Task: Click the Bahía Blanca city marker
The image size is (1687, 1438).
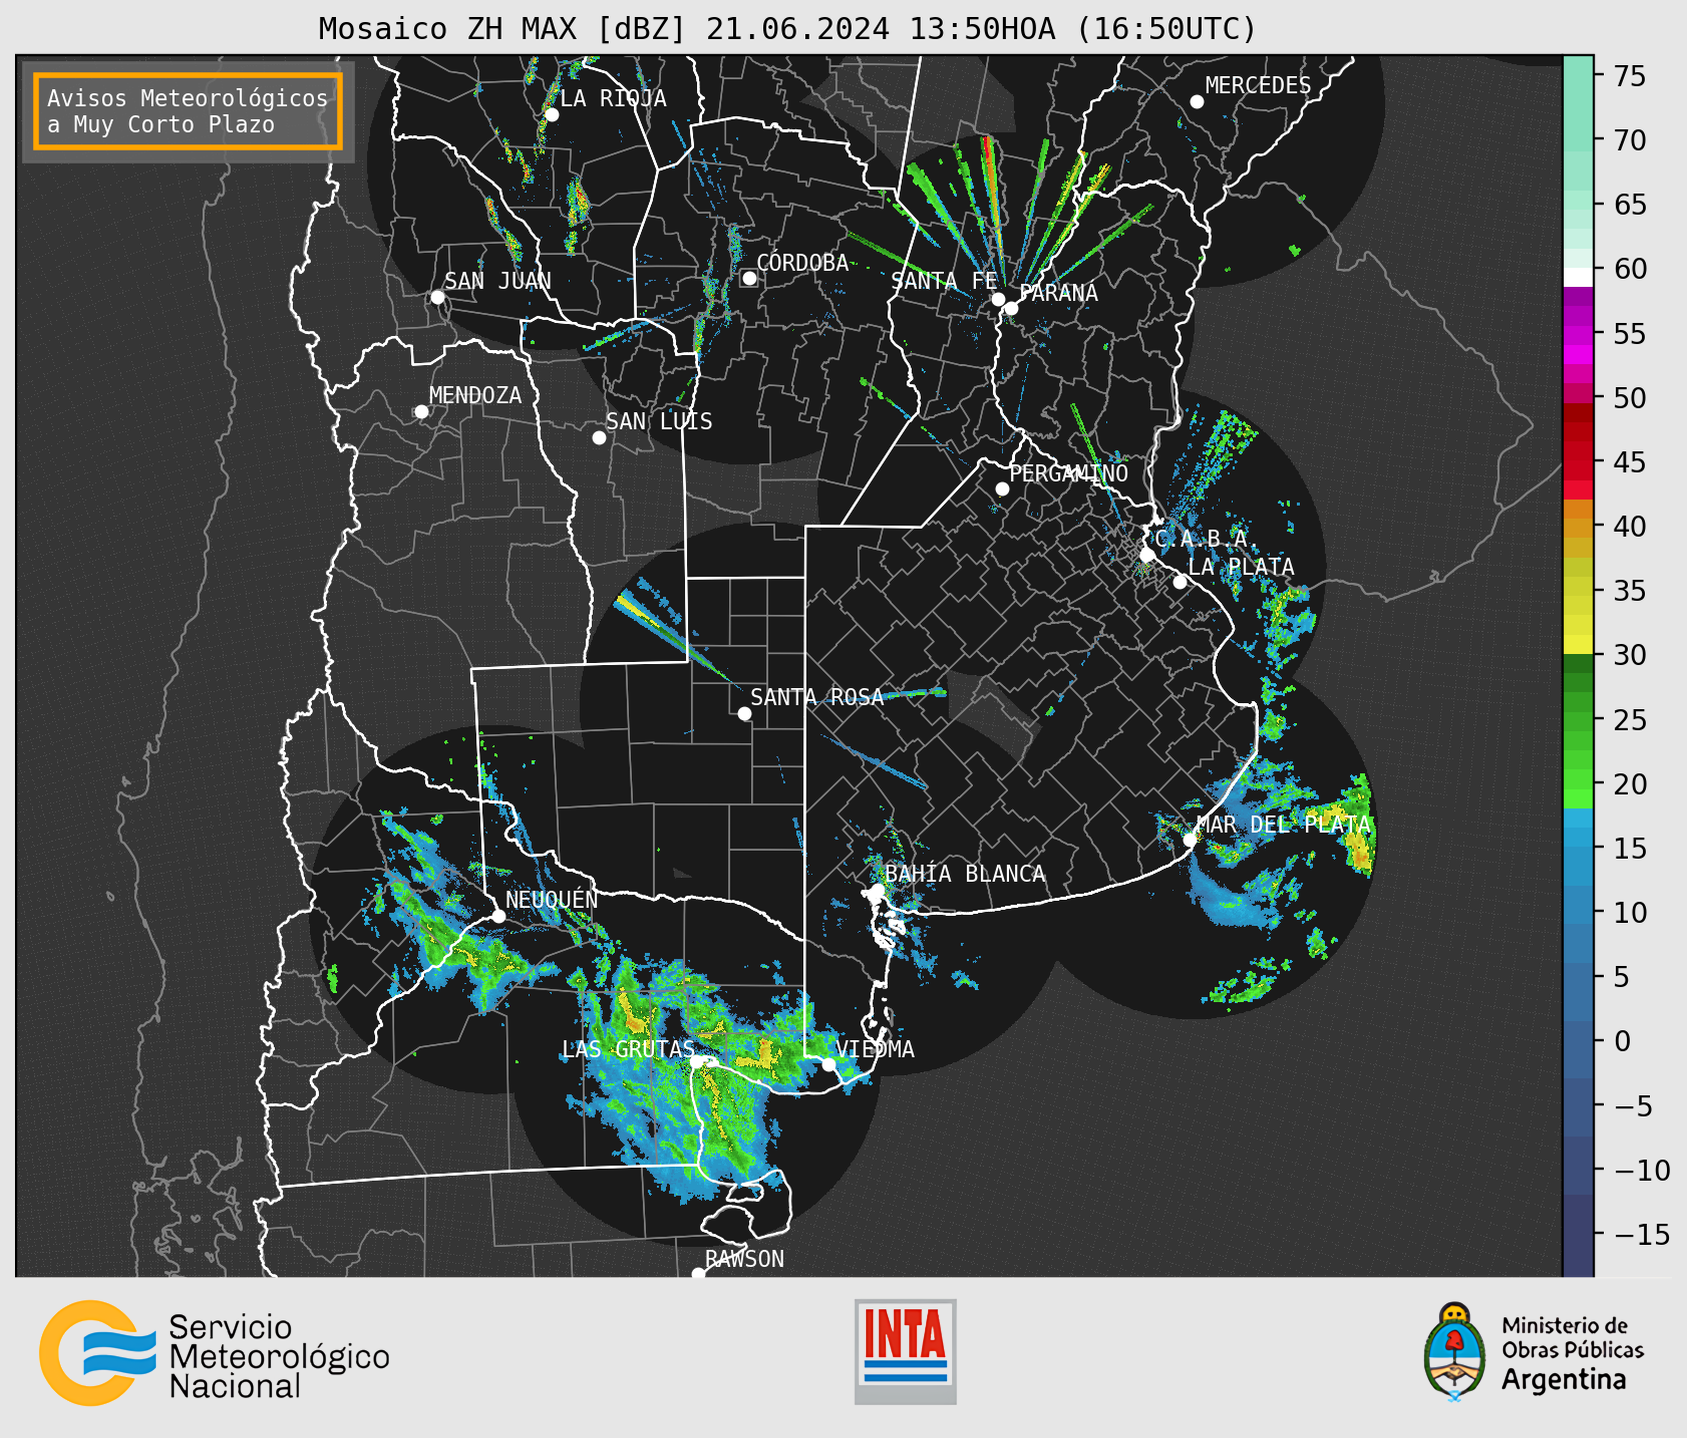Action: click(877, 890)
